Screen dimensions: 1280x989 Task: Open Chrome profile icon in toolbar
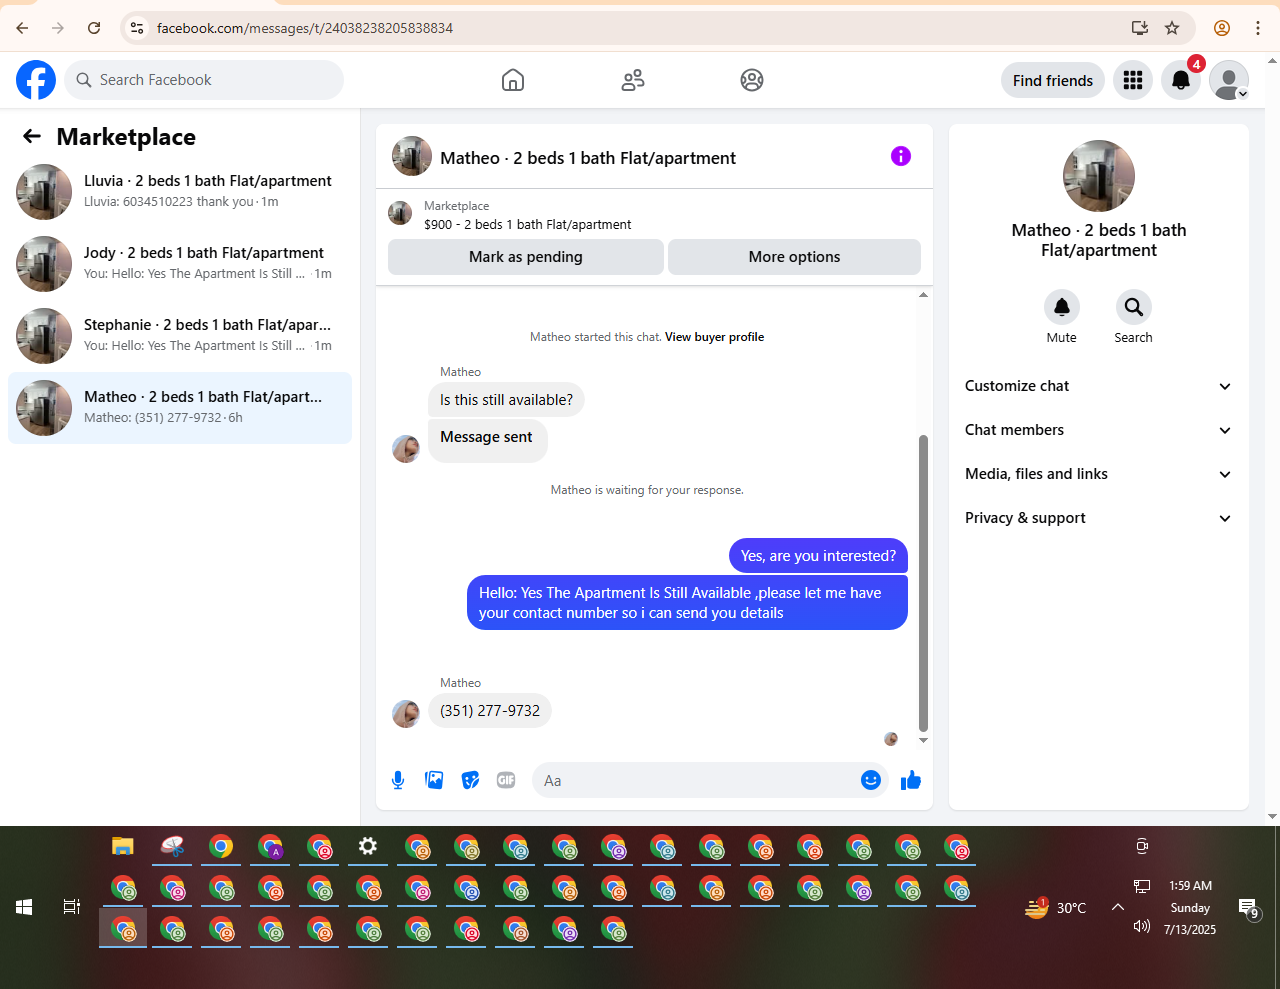tap(1221, 28)
